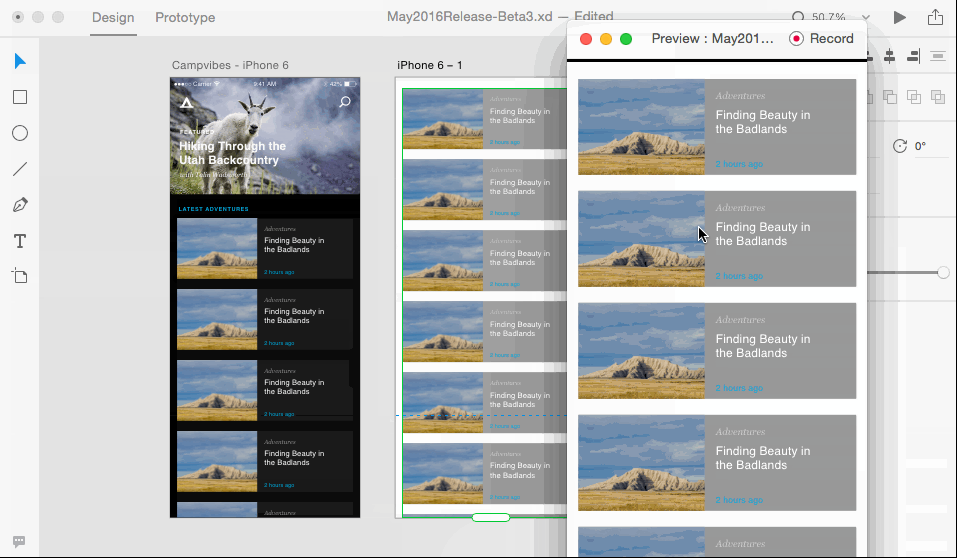Click the document title May2016Release-Beta3.xd

coord(469,16)
